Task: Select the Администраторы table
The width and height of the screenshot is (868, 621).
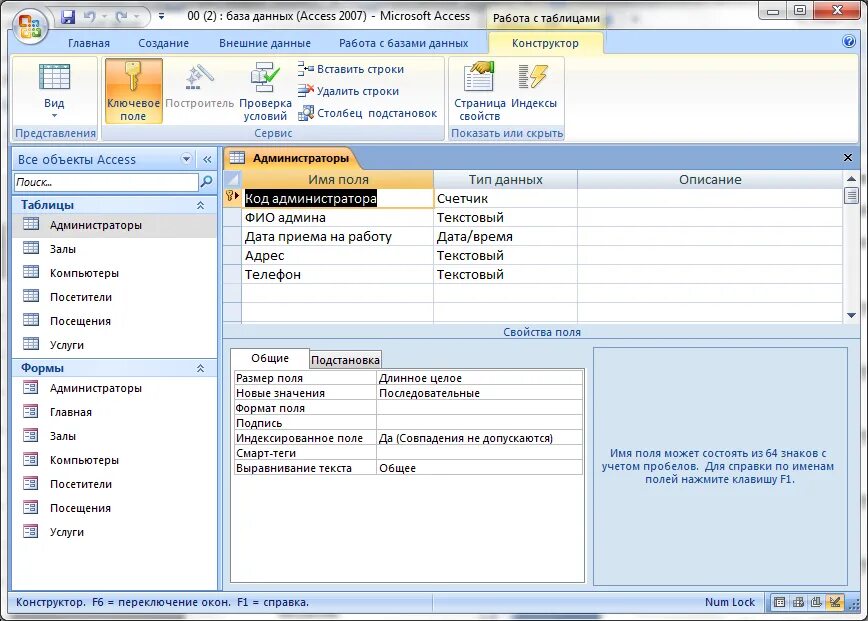Action: pyautogui.click(x=114, y=225)
